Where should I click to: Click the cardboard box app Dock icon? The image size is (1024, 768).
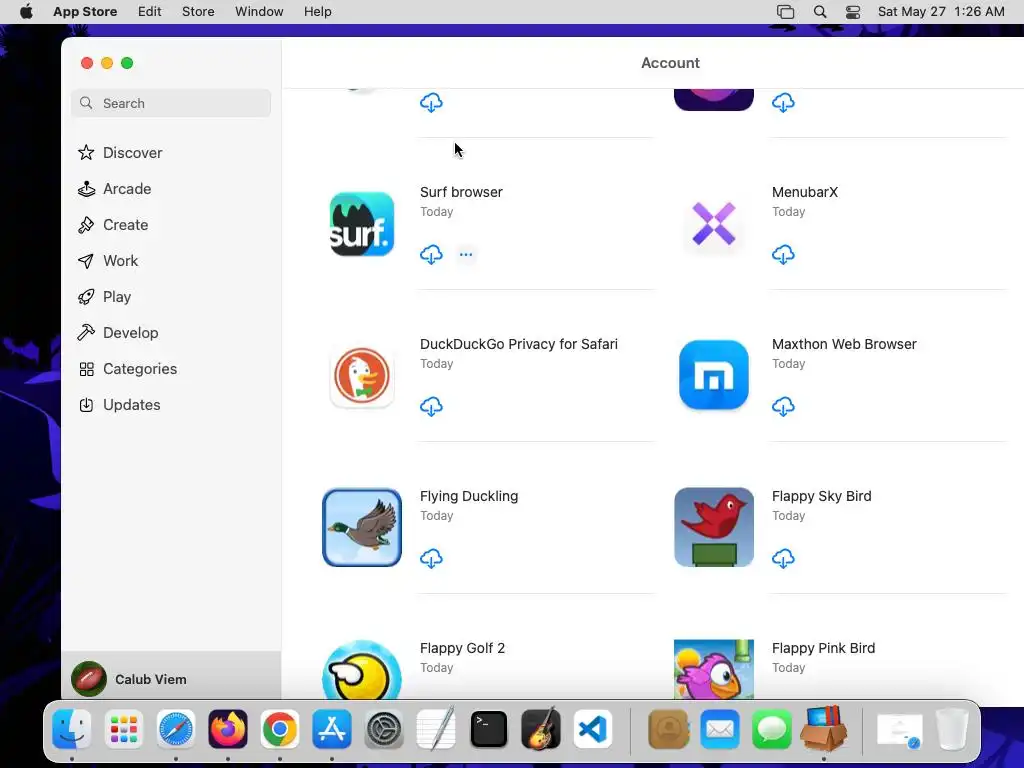click(x=824, y=728)
